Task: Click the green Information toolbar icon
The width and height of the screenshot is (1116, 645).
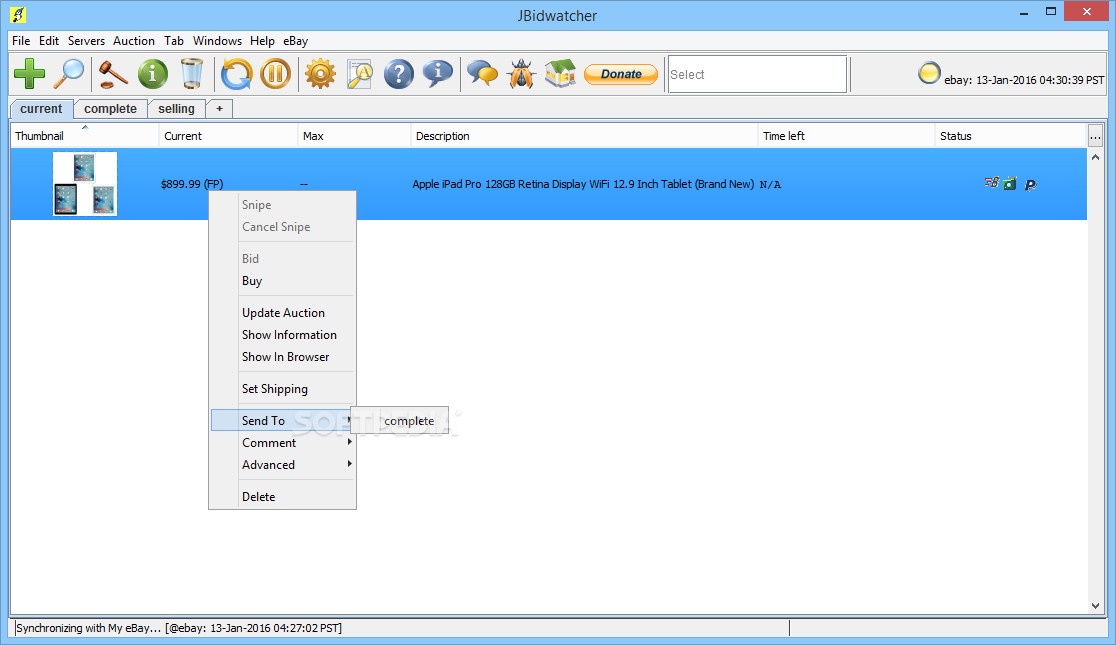Action: tap(152, 74)
